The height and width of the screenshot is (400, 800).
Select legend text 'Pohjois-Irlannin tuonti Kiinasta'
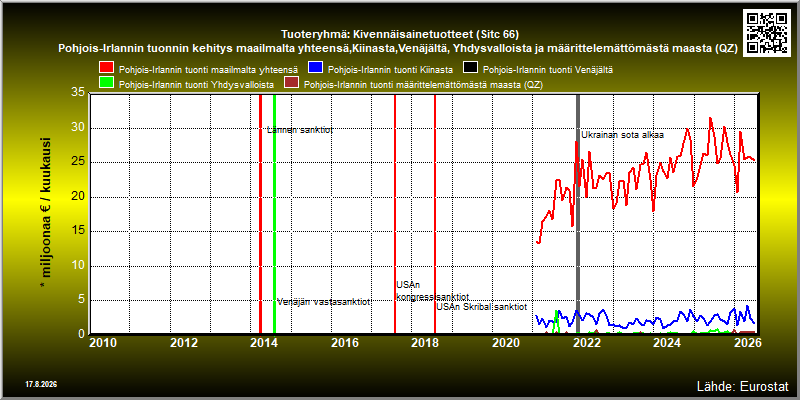click(390, 68)
